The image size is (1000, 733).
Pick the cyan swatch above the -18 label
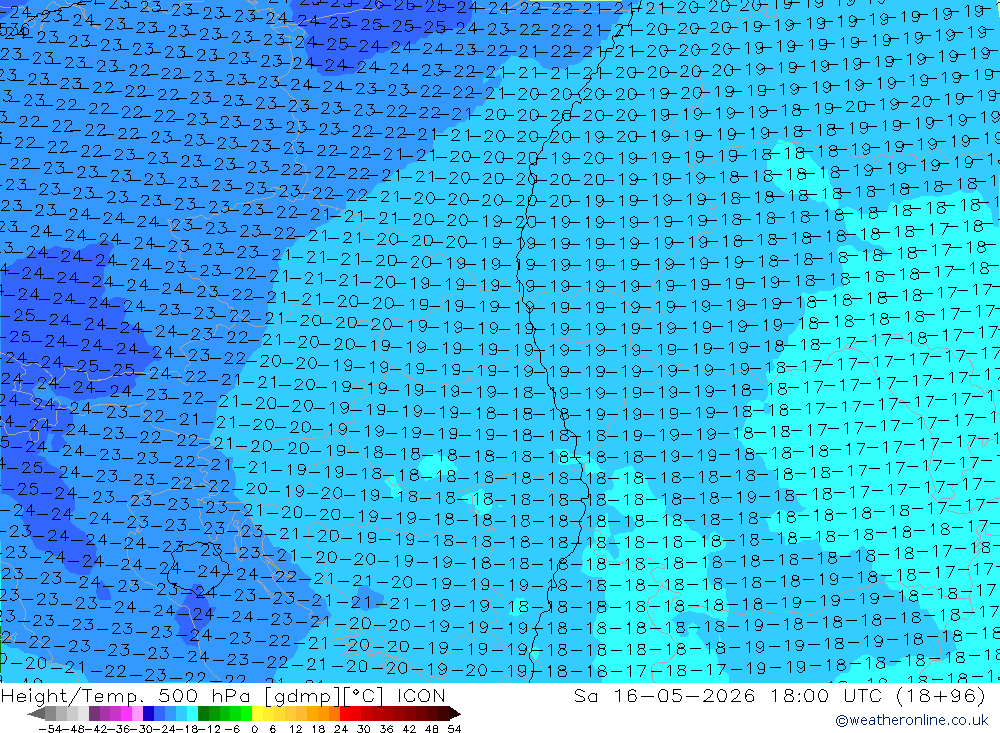pyautogui.click(x=192, y=714)
